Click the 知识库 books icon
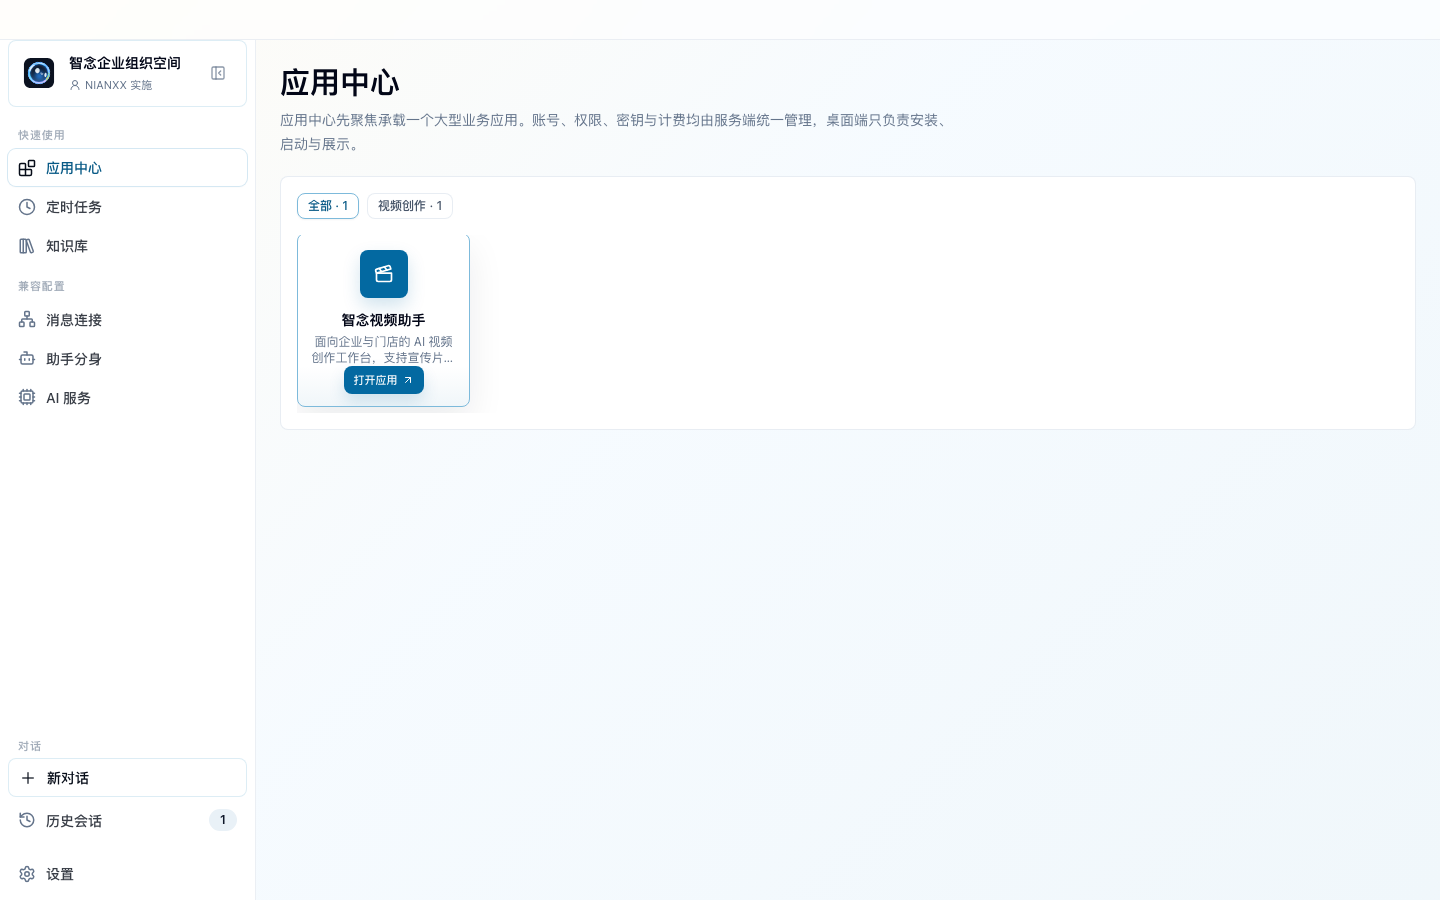1440x900 pixels. point(27,246)
